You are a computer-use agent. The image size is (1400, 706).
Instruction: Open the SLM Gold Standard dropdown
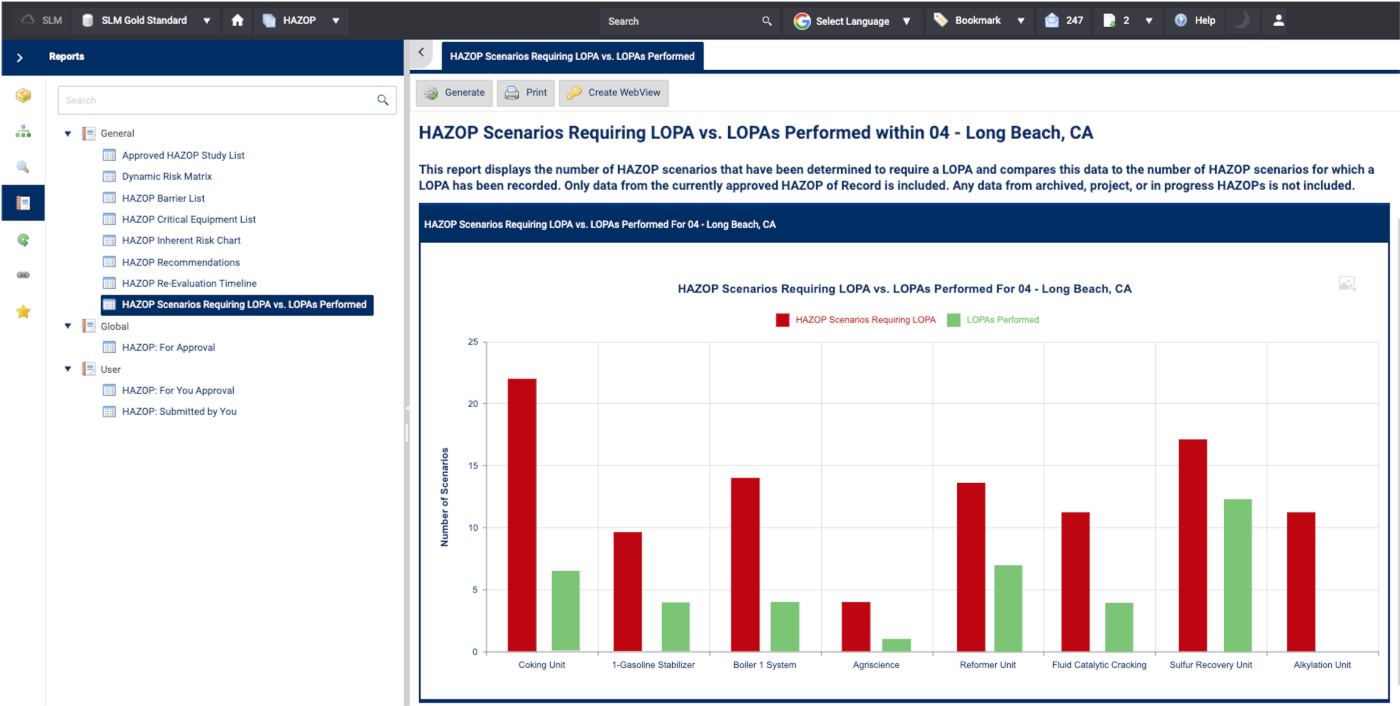click(x=147, y=20)
